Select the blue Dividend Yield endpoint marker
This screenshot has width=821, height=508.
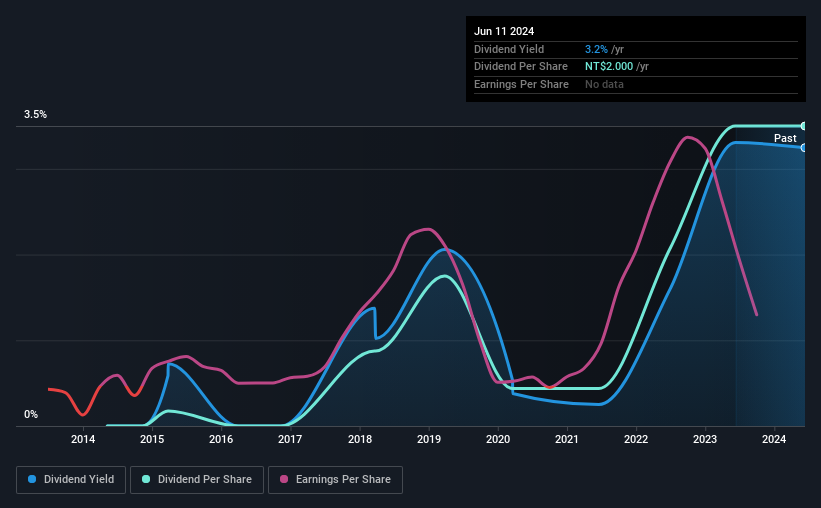(803, 148)
